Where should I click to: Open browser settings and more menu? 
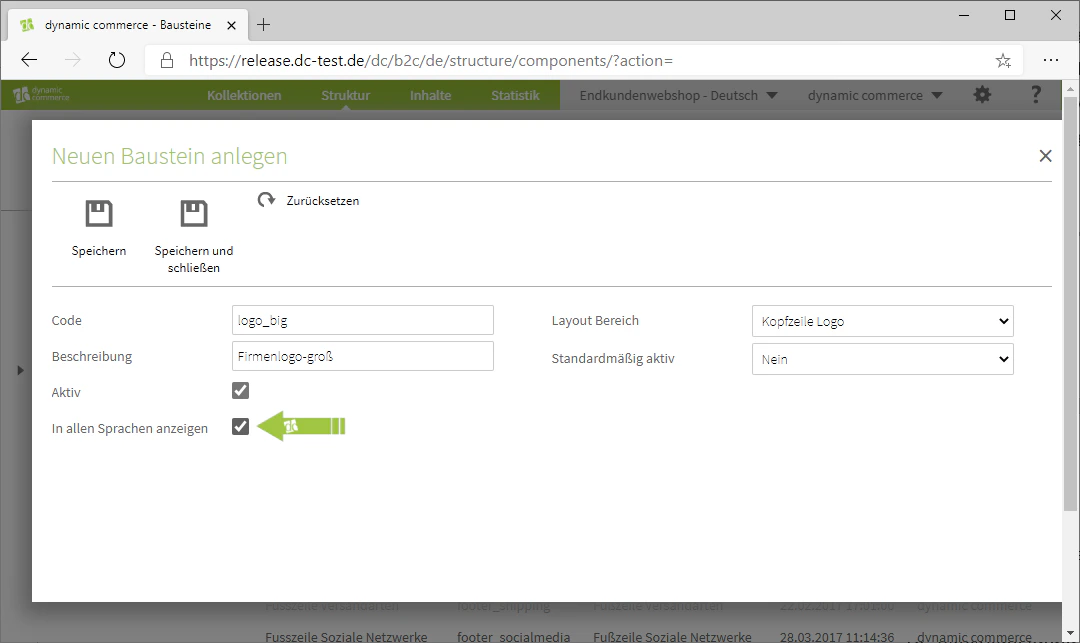(1050, 60)
